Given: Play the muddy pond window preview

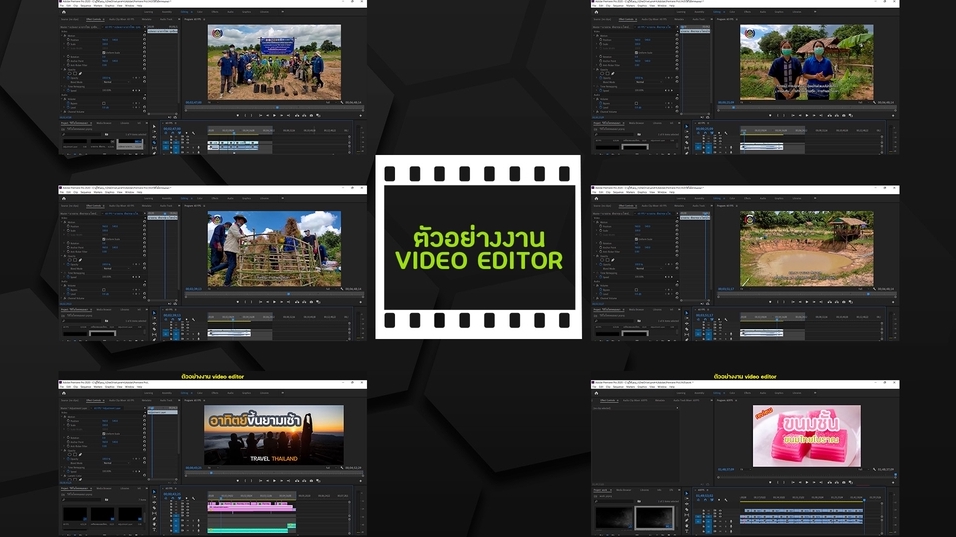Looking at the screenshot, I should pos(807,302).
